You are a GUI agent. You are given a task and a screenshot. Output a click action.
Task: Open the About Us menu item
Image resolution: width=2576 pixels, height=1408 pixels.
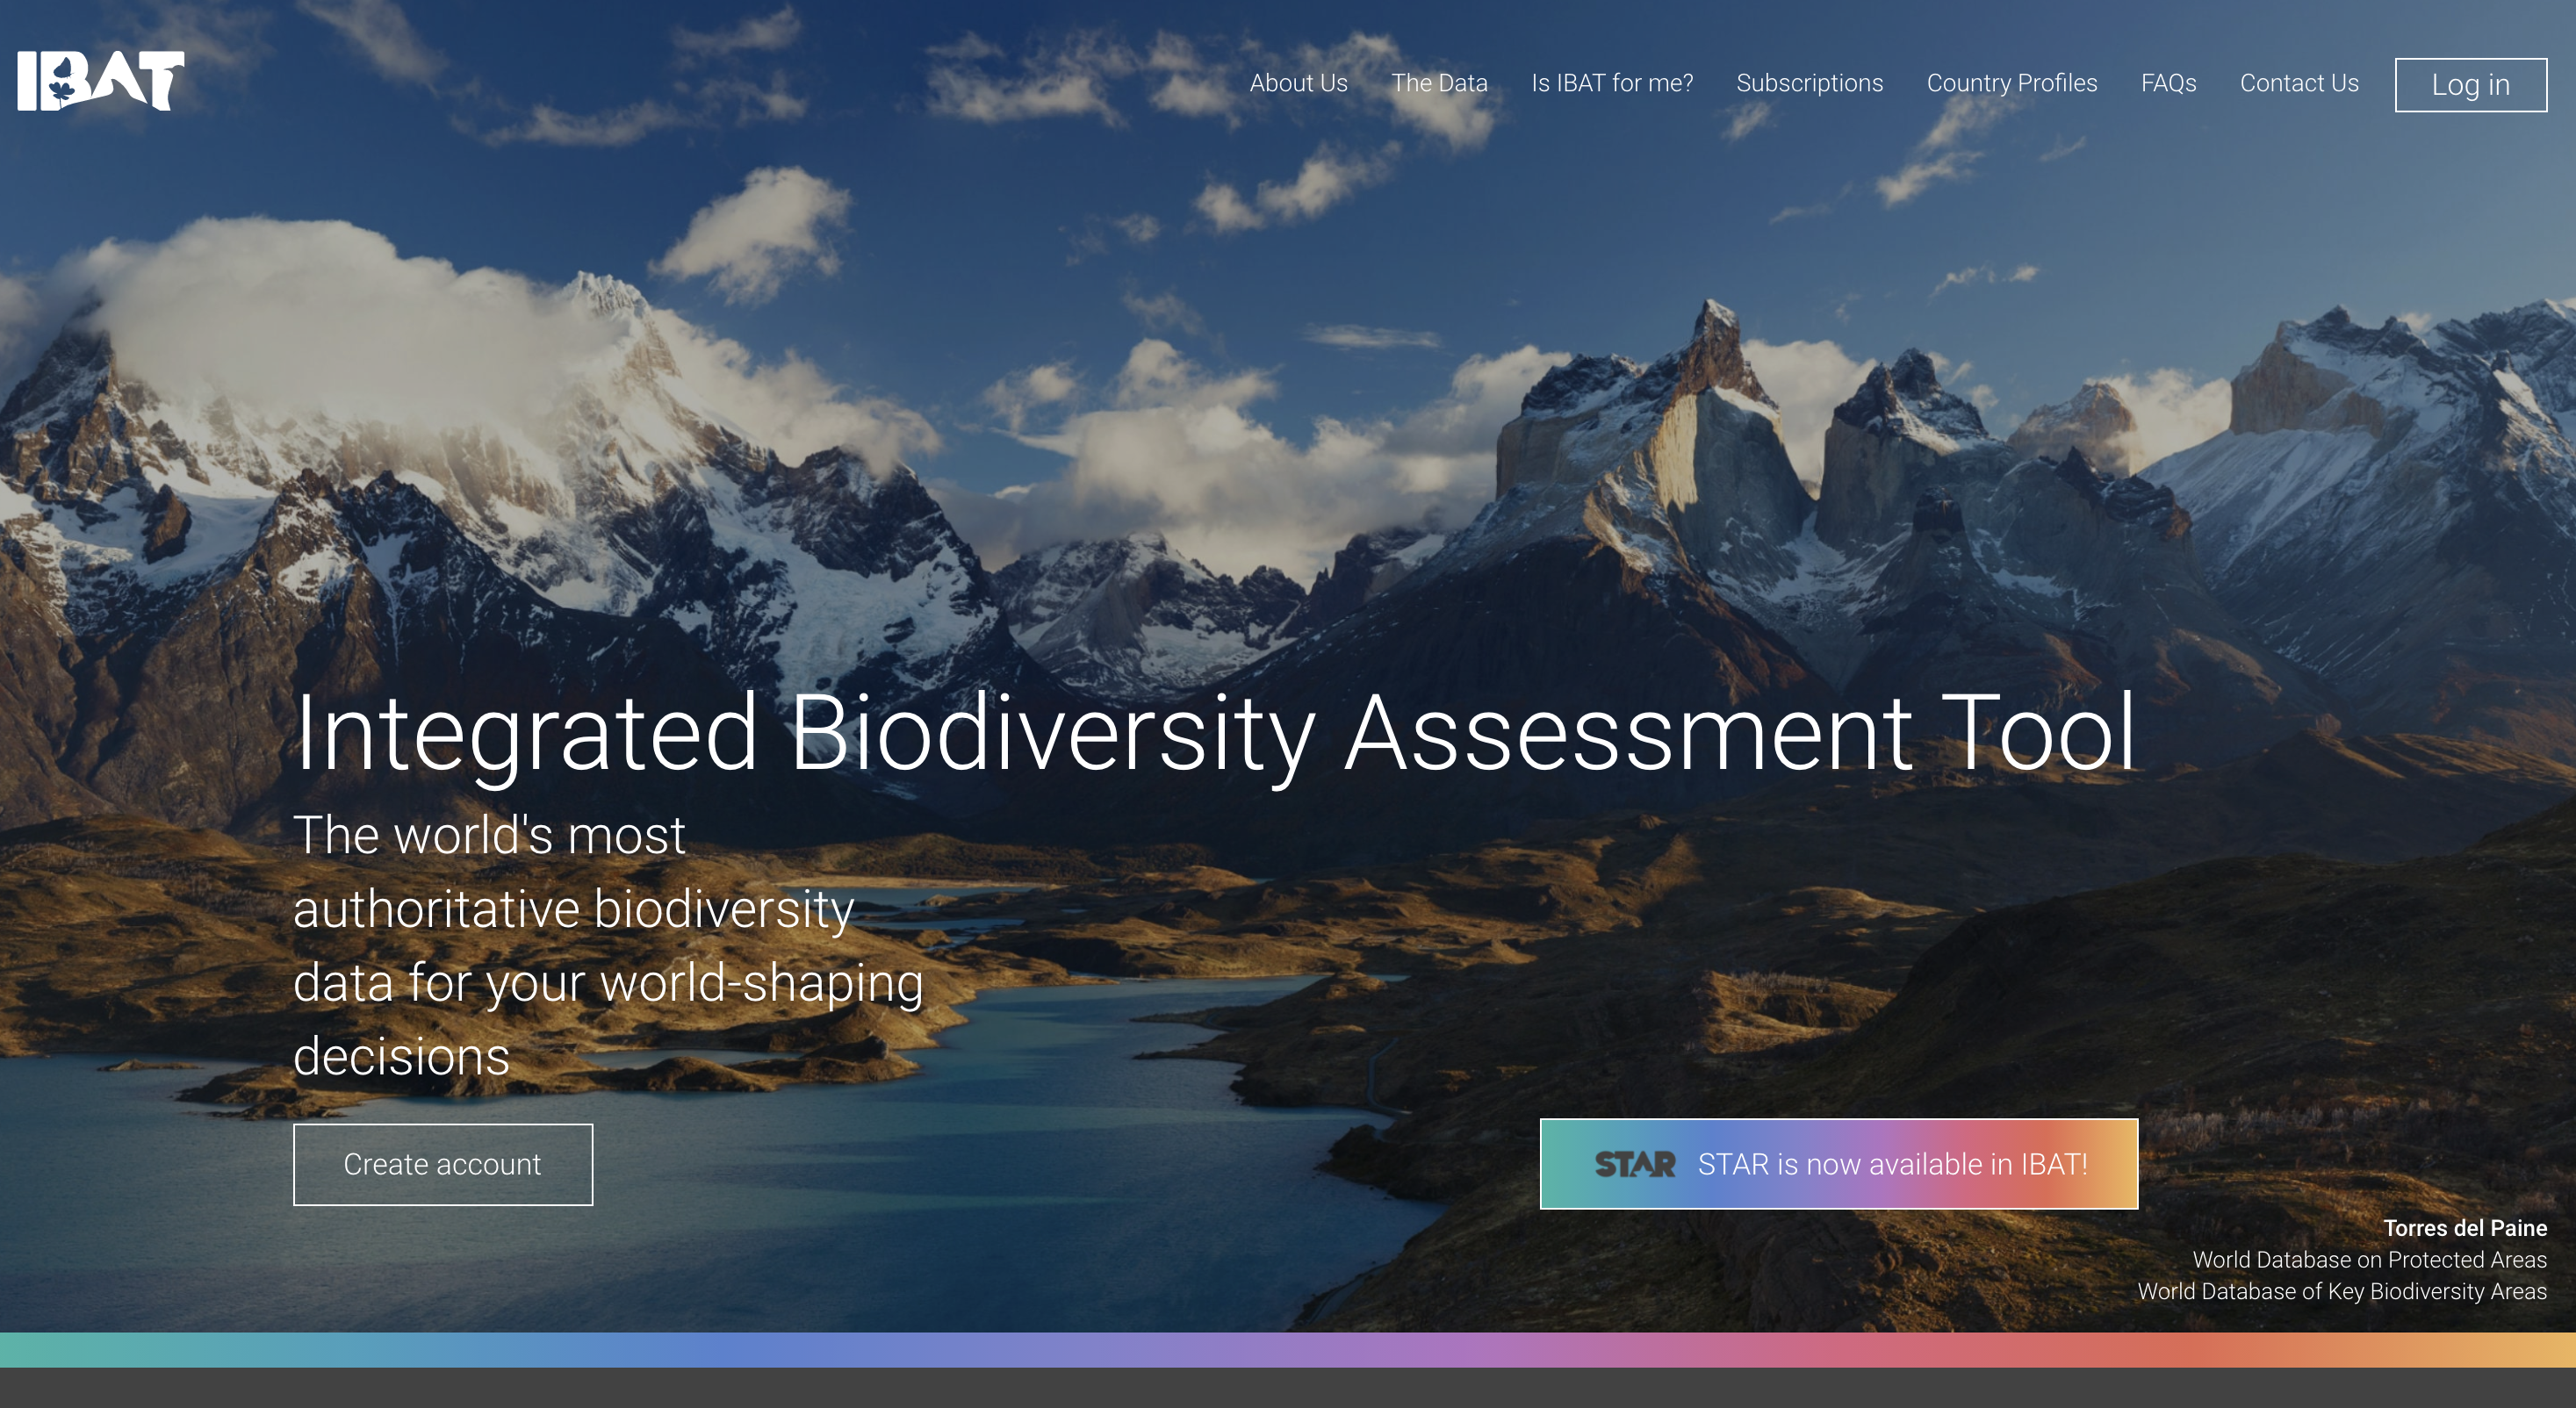pyautogui.click(x=1298, y=83)
